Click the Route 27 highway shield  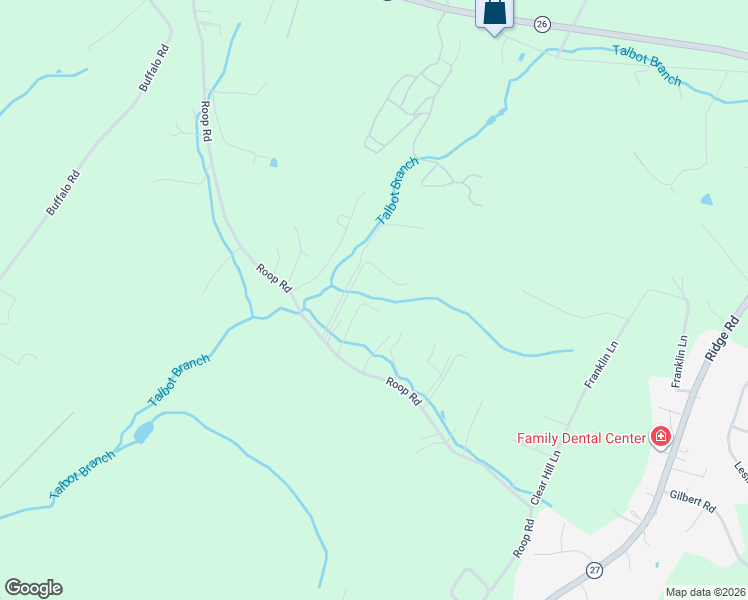point(594,570)
